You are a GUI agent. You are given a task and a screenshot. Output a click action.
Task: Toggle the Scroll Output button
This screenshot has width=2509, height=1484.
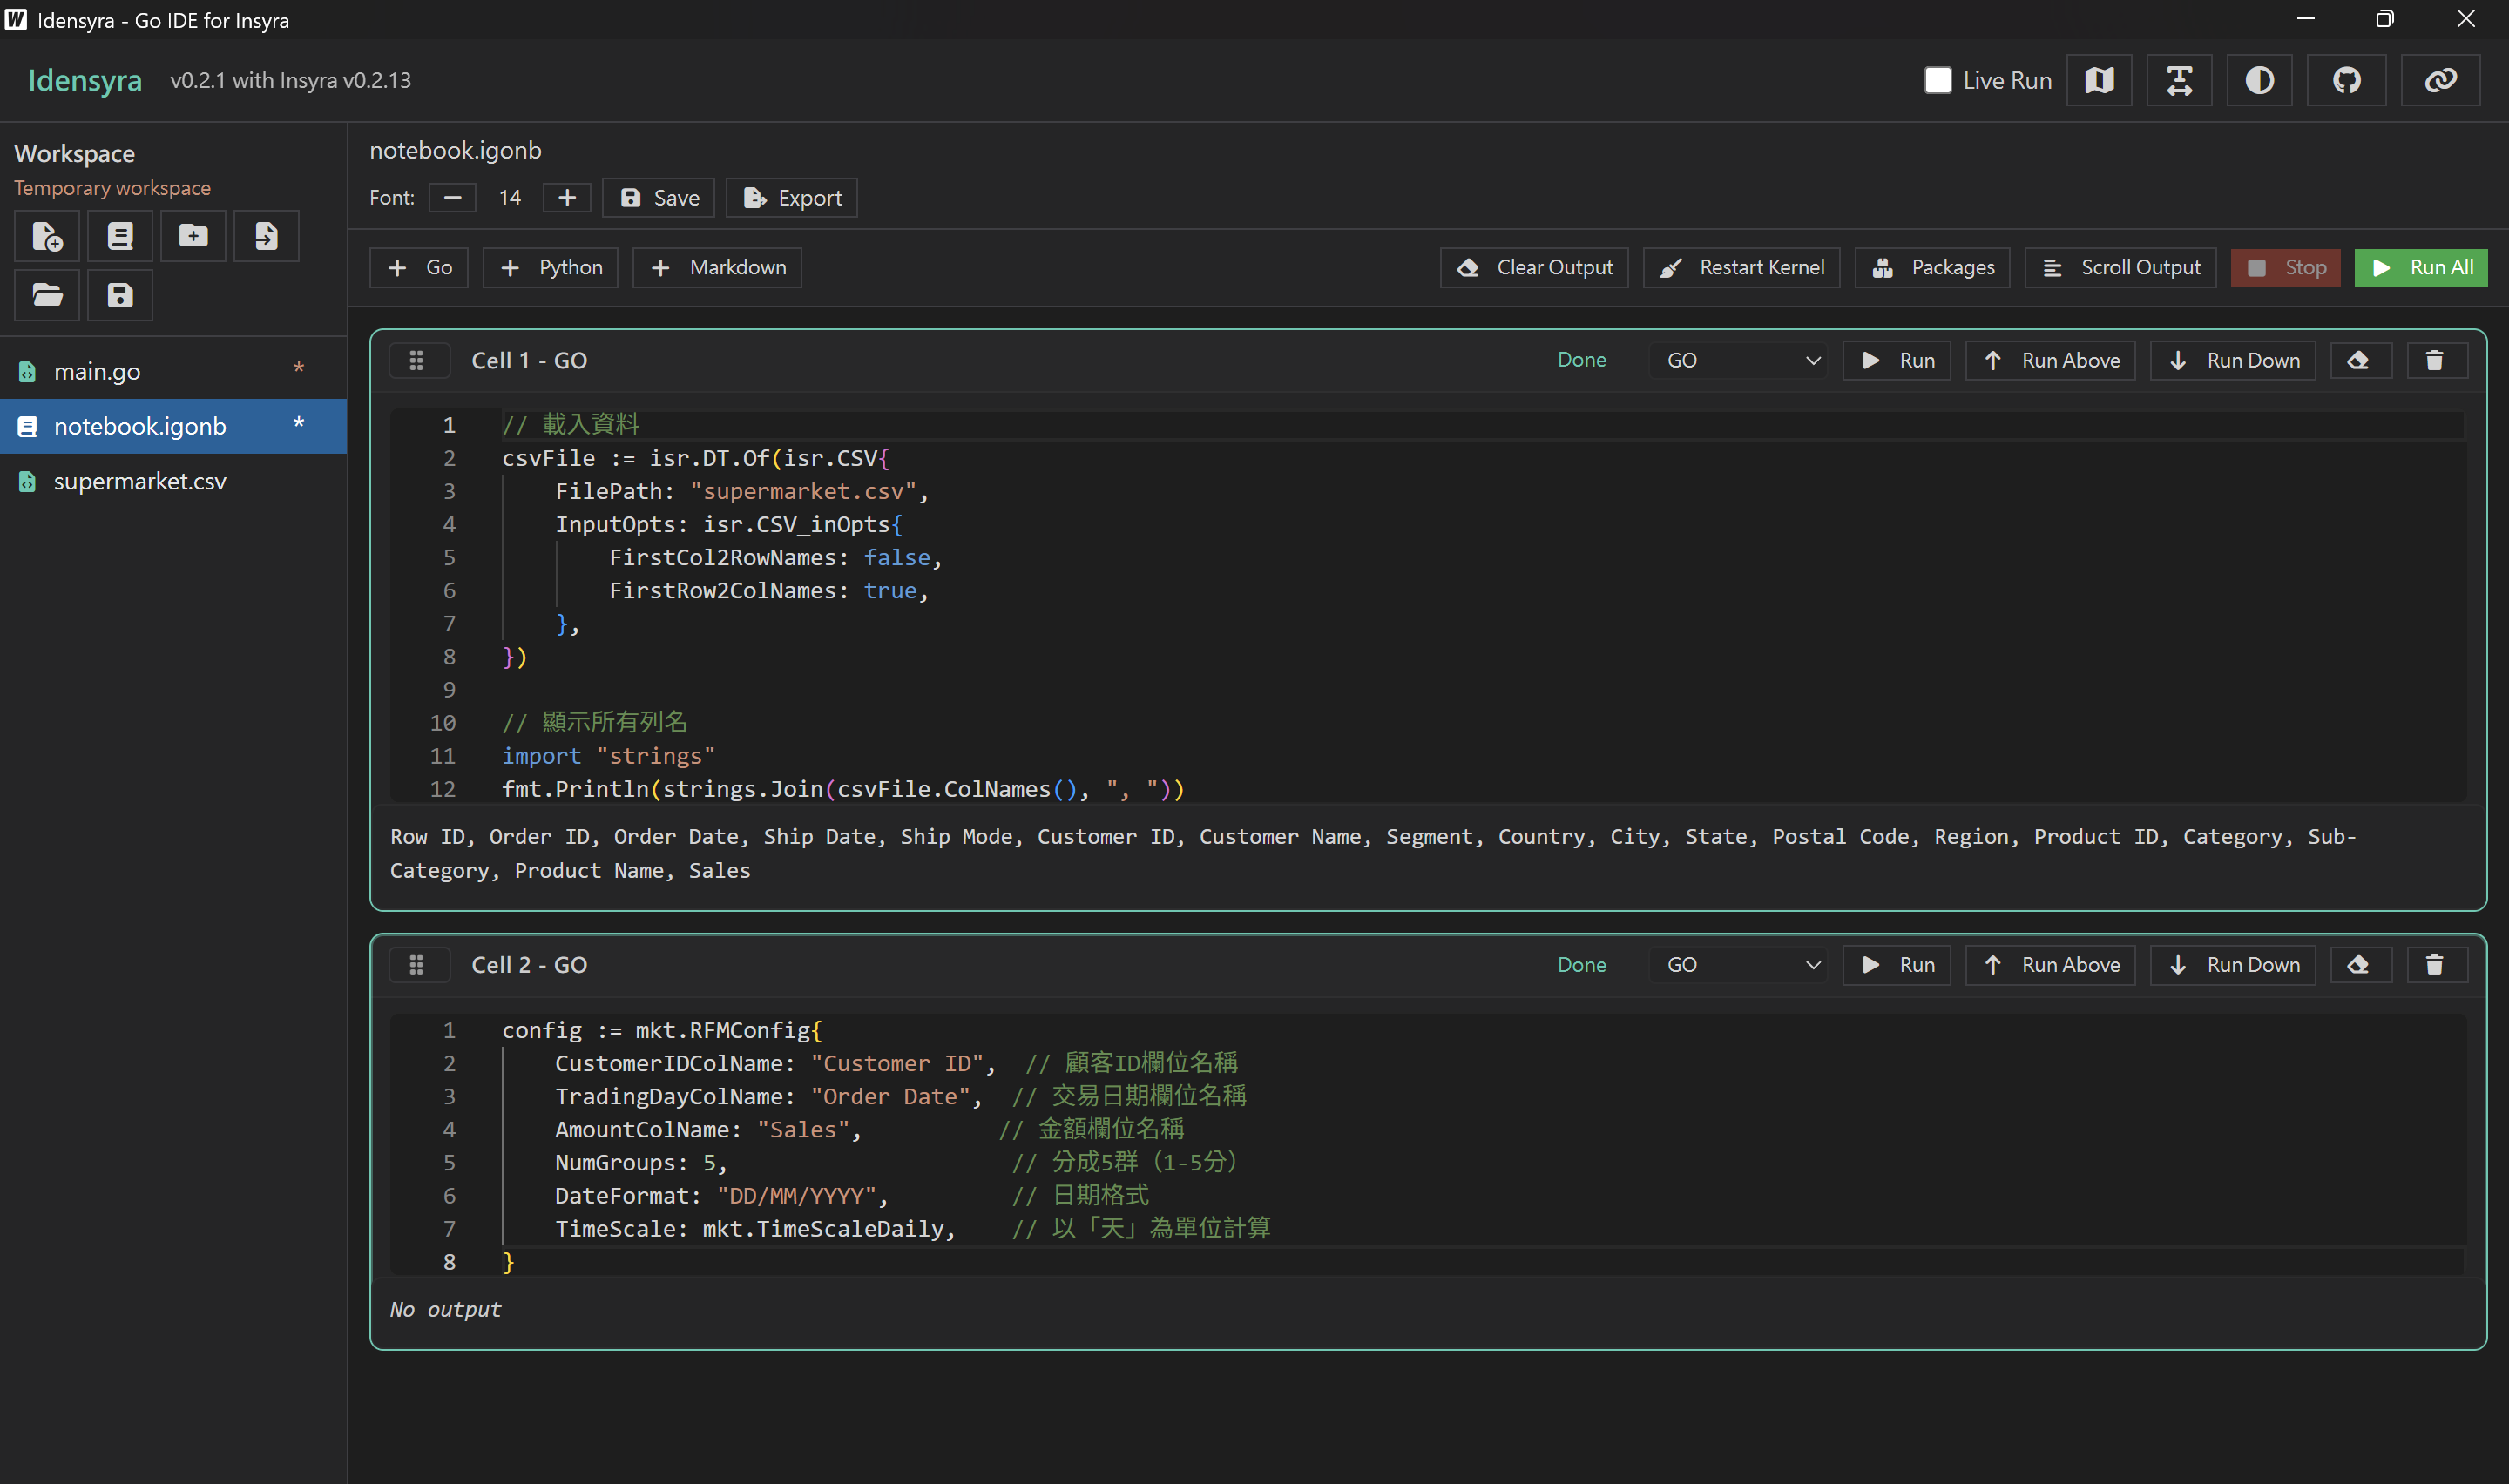2120,267
